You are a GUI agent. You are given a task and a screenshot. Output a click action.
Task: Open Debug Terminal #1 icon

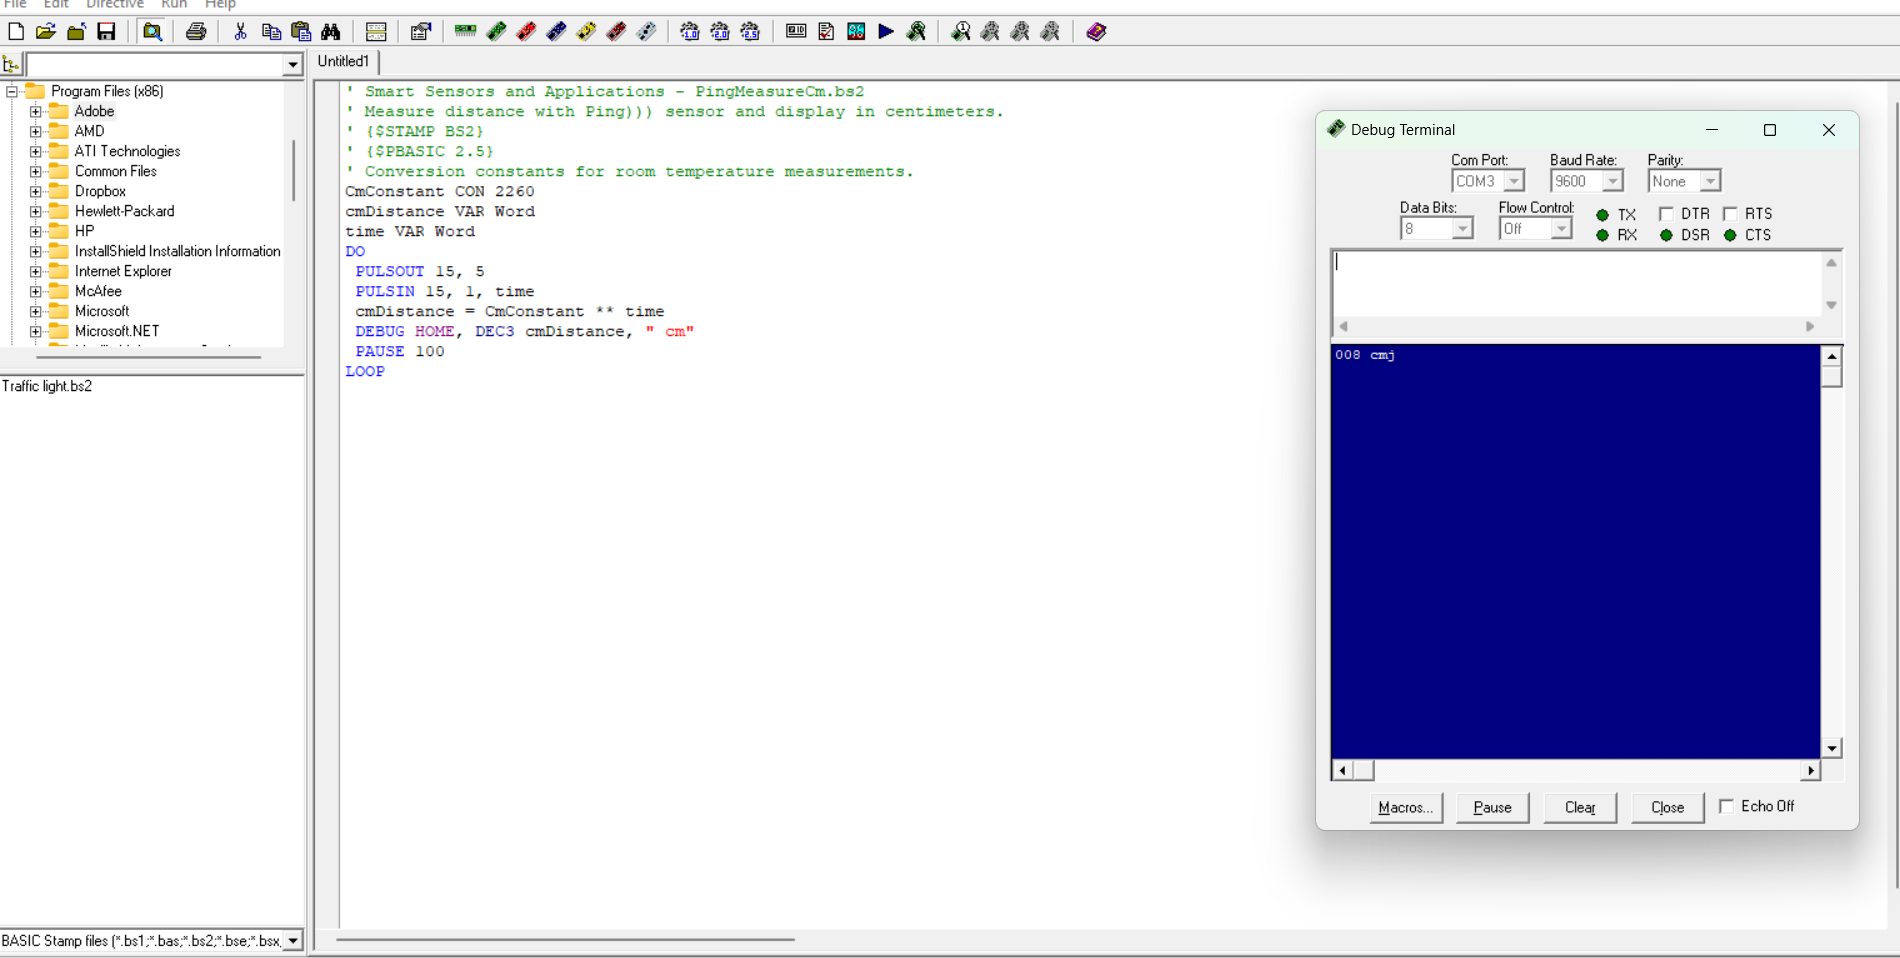click(960, 32)
